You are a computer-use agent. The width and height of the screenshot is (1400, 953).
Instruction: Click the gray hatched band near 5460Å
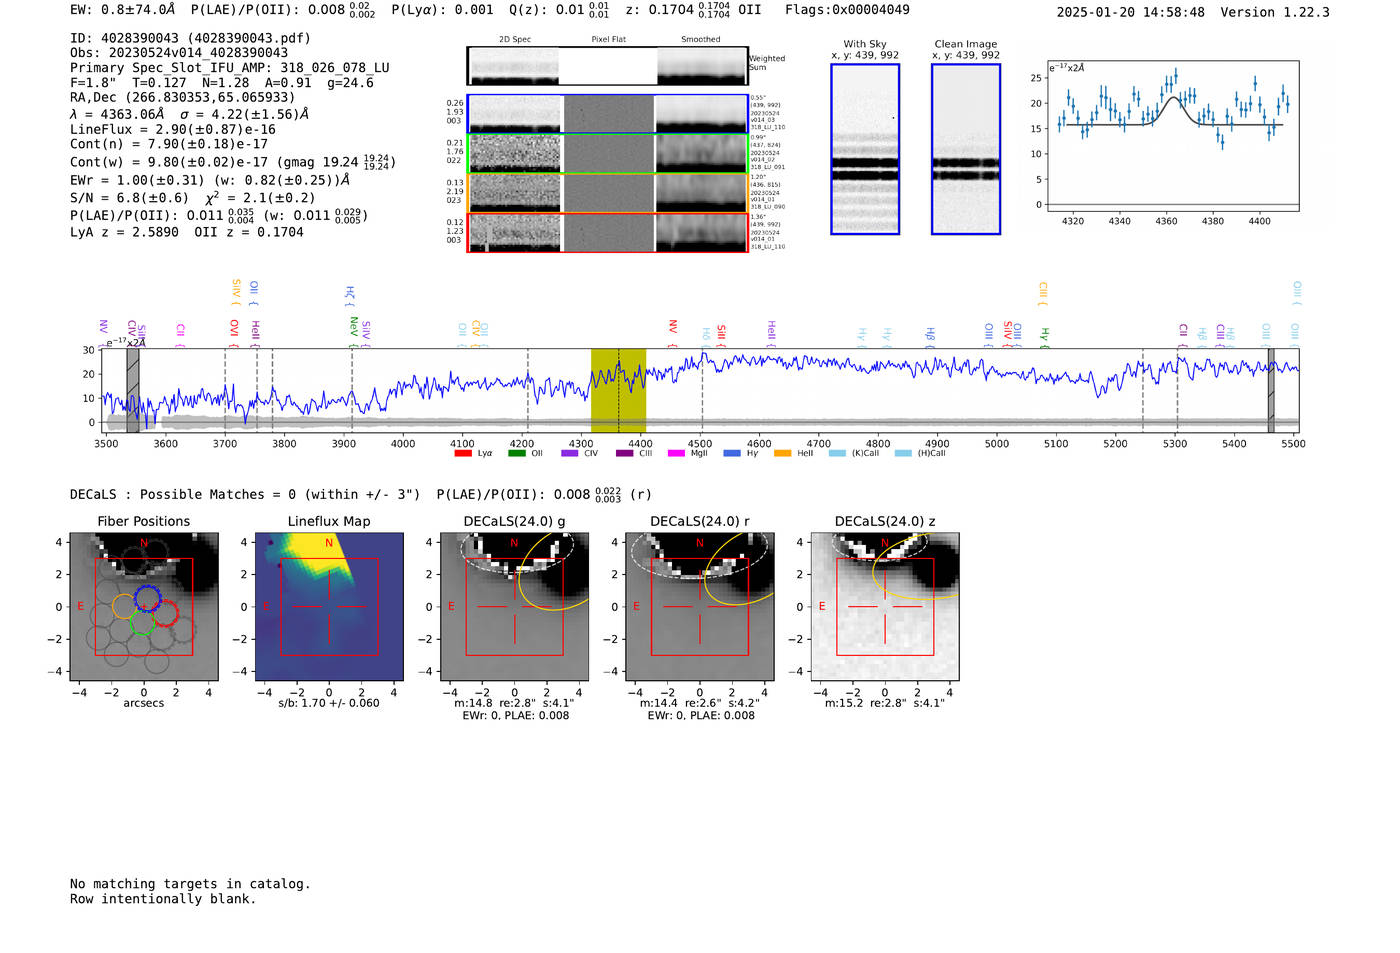[x=1271, y=391]
